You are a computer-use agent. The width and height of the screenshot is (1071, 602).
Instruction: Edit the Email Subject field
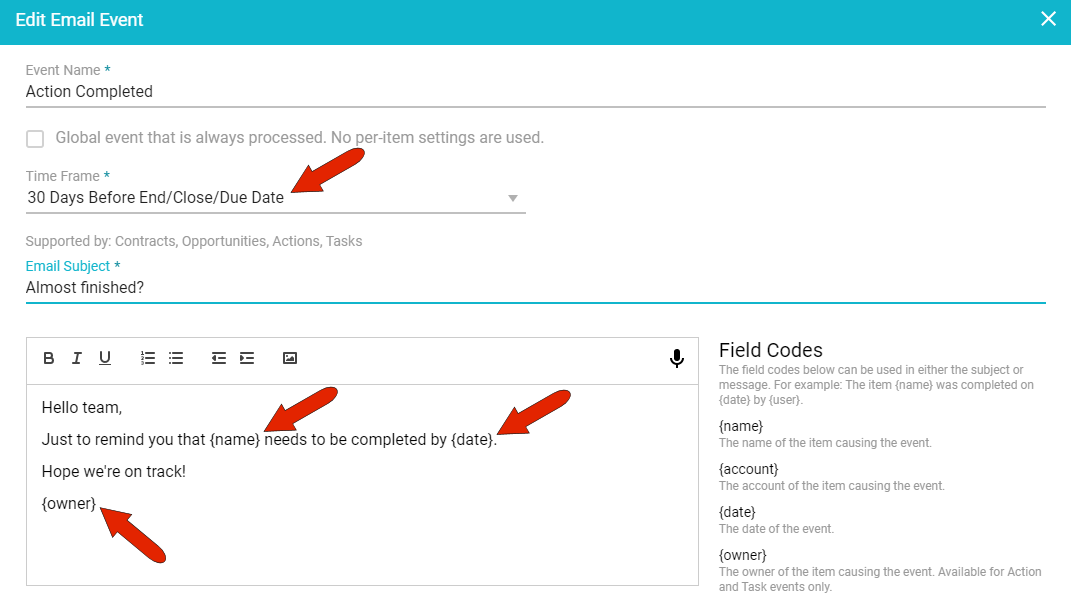click(x=534, y=288)
